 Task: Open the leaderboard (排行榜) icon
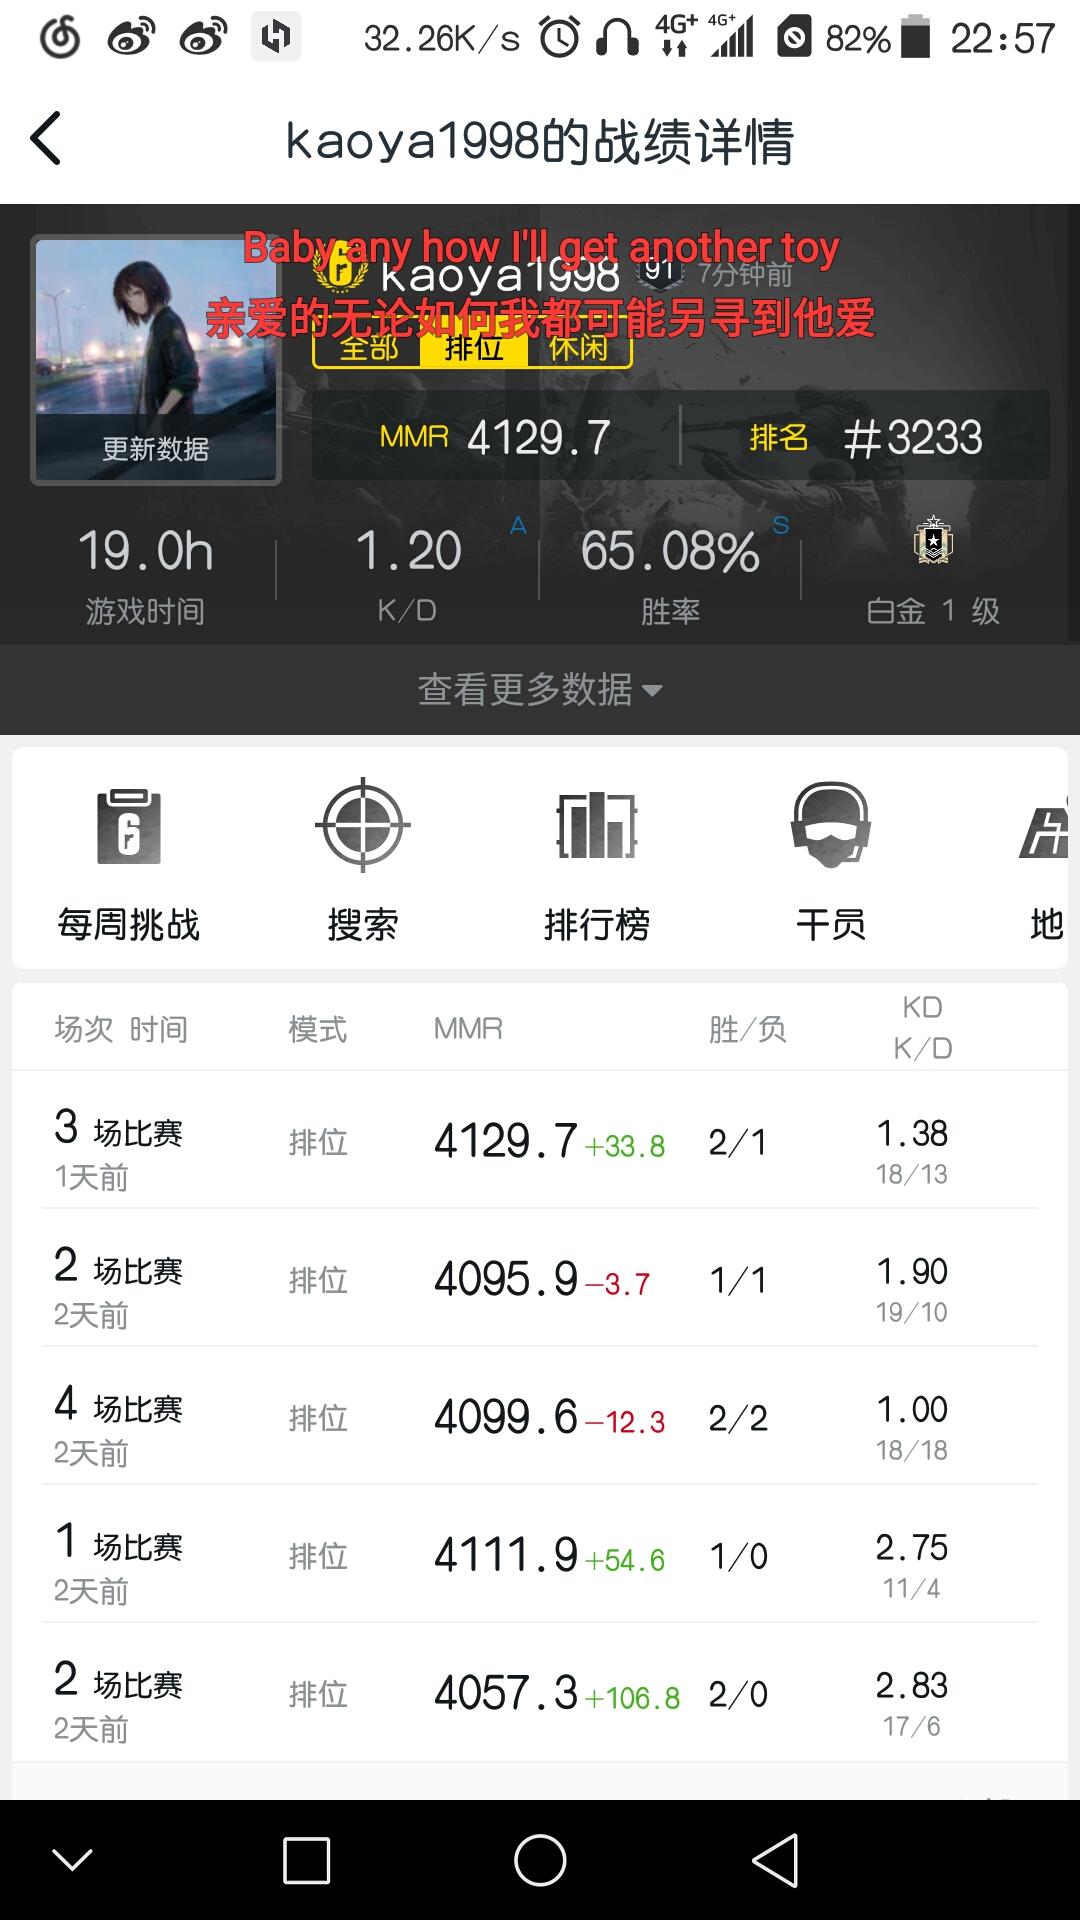(596, 828)
